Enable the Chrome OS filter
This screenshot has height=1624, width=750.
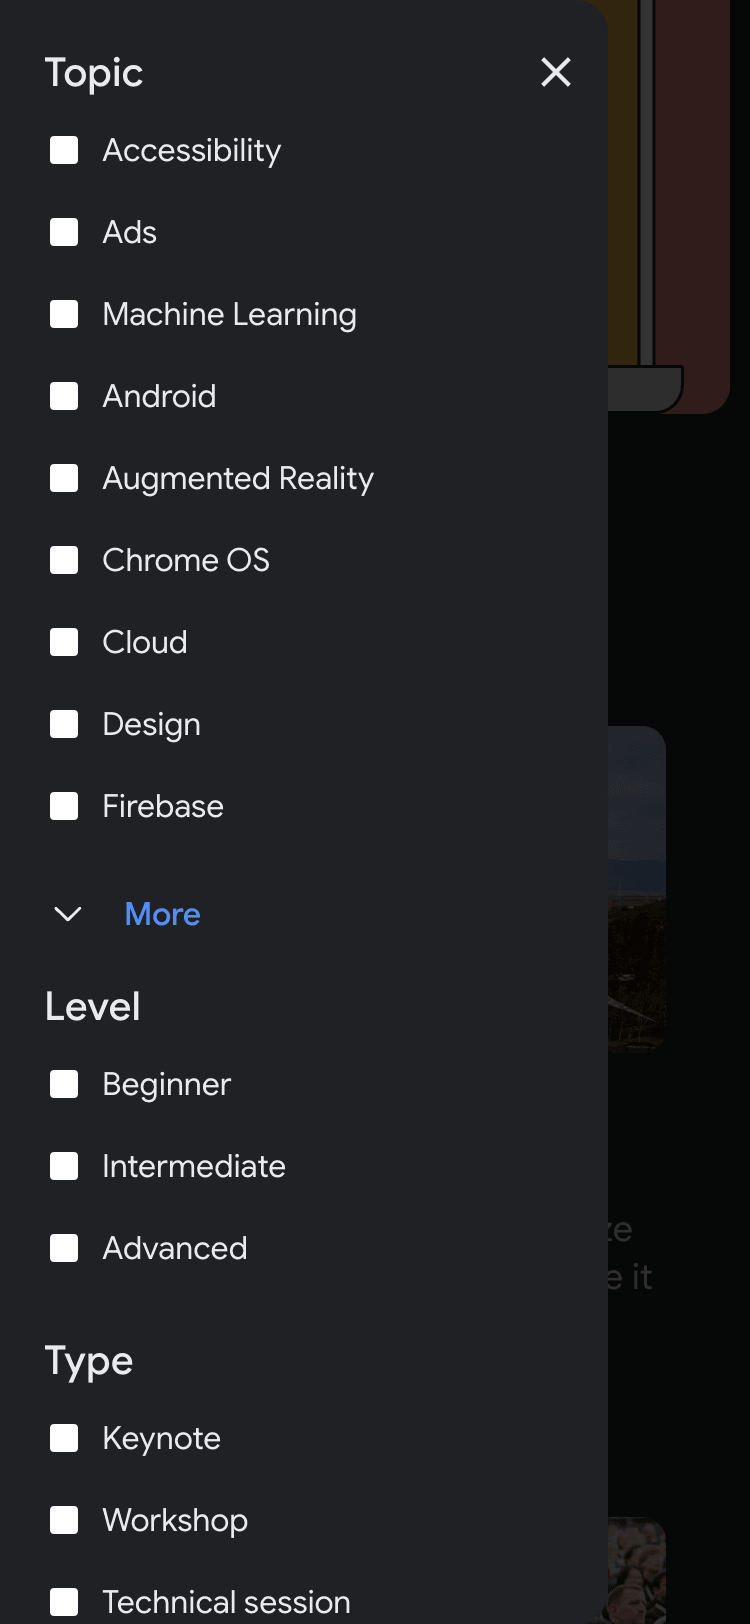point(63,559)
